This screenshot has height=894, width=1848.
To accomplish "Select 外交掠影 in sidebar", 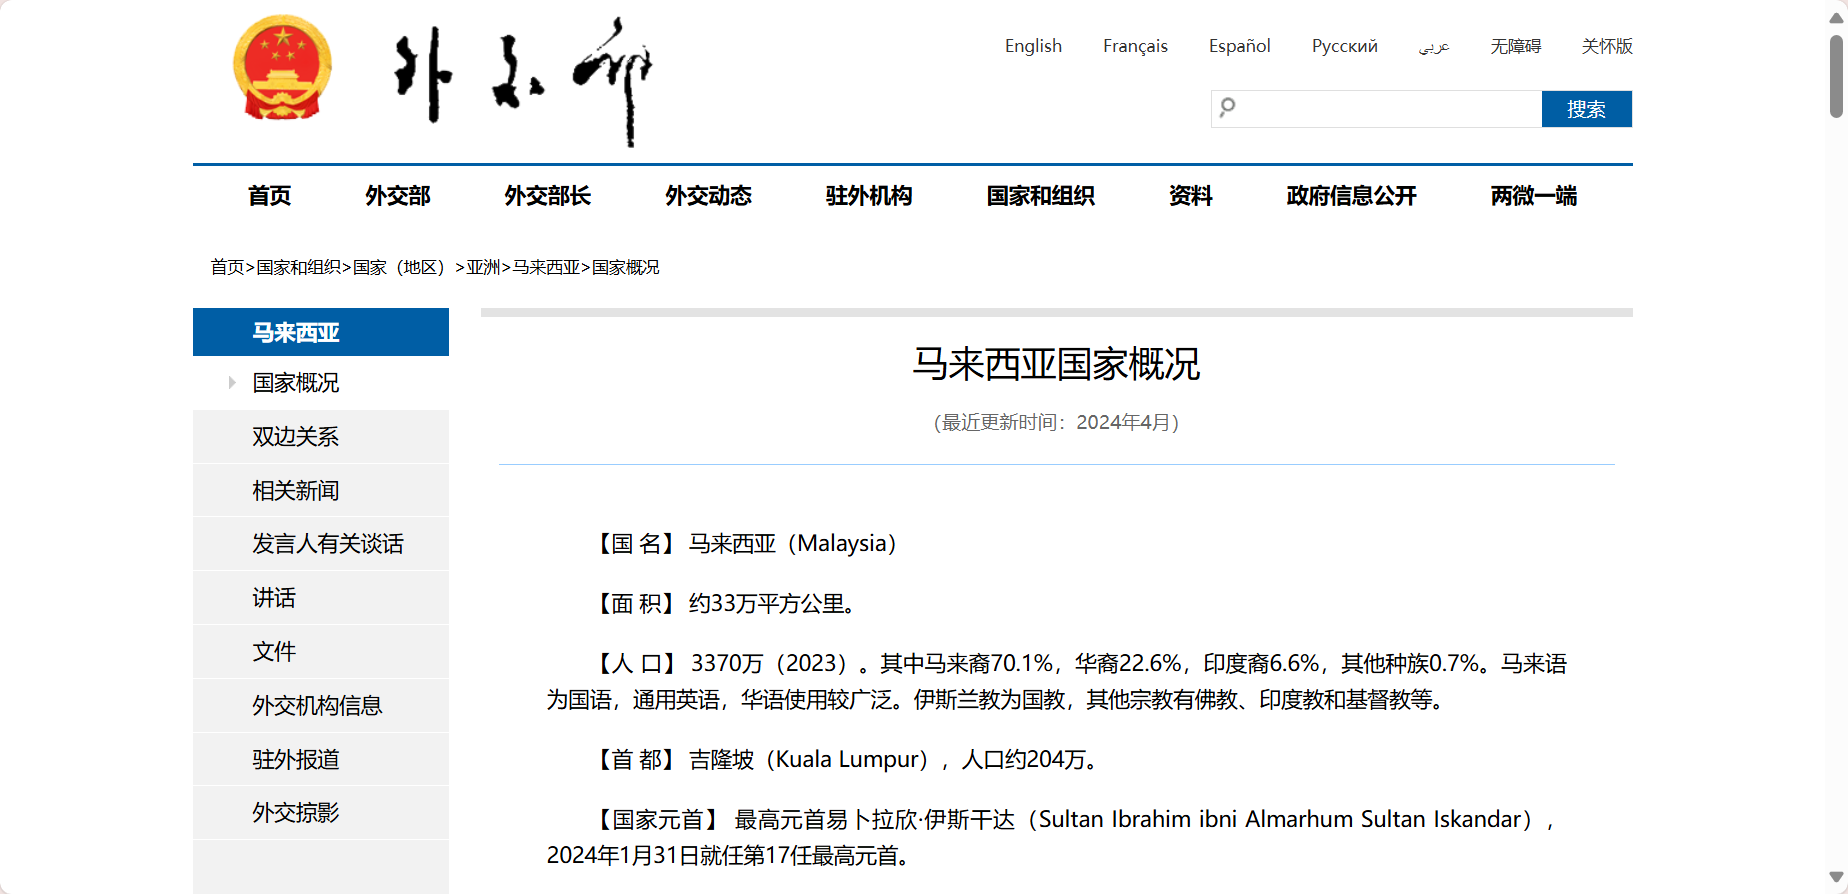I will pos(321,813).
